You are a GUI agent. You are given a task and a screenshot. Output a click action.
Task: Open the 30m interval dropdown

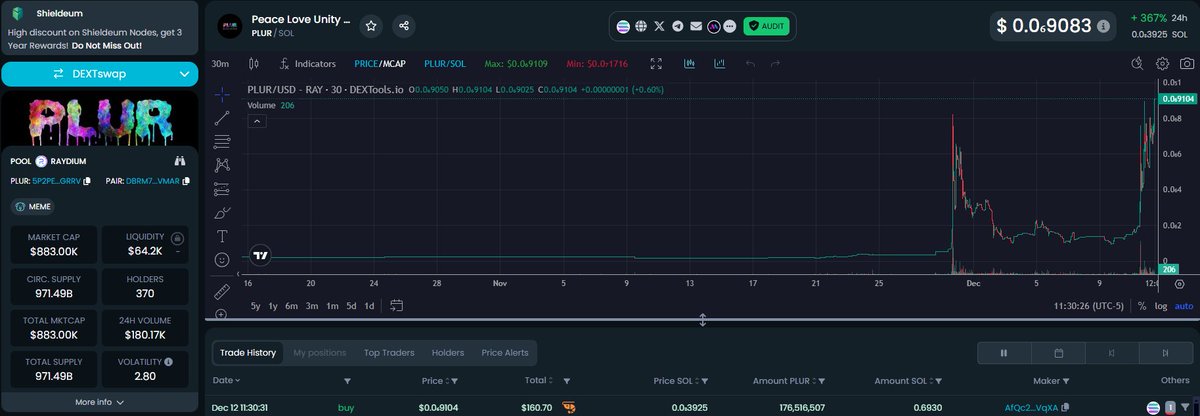tap(221, 64)
